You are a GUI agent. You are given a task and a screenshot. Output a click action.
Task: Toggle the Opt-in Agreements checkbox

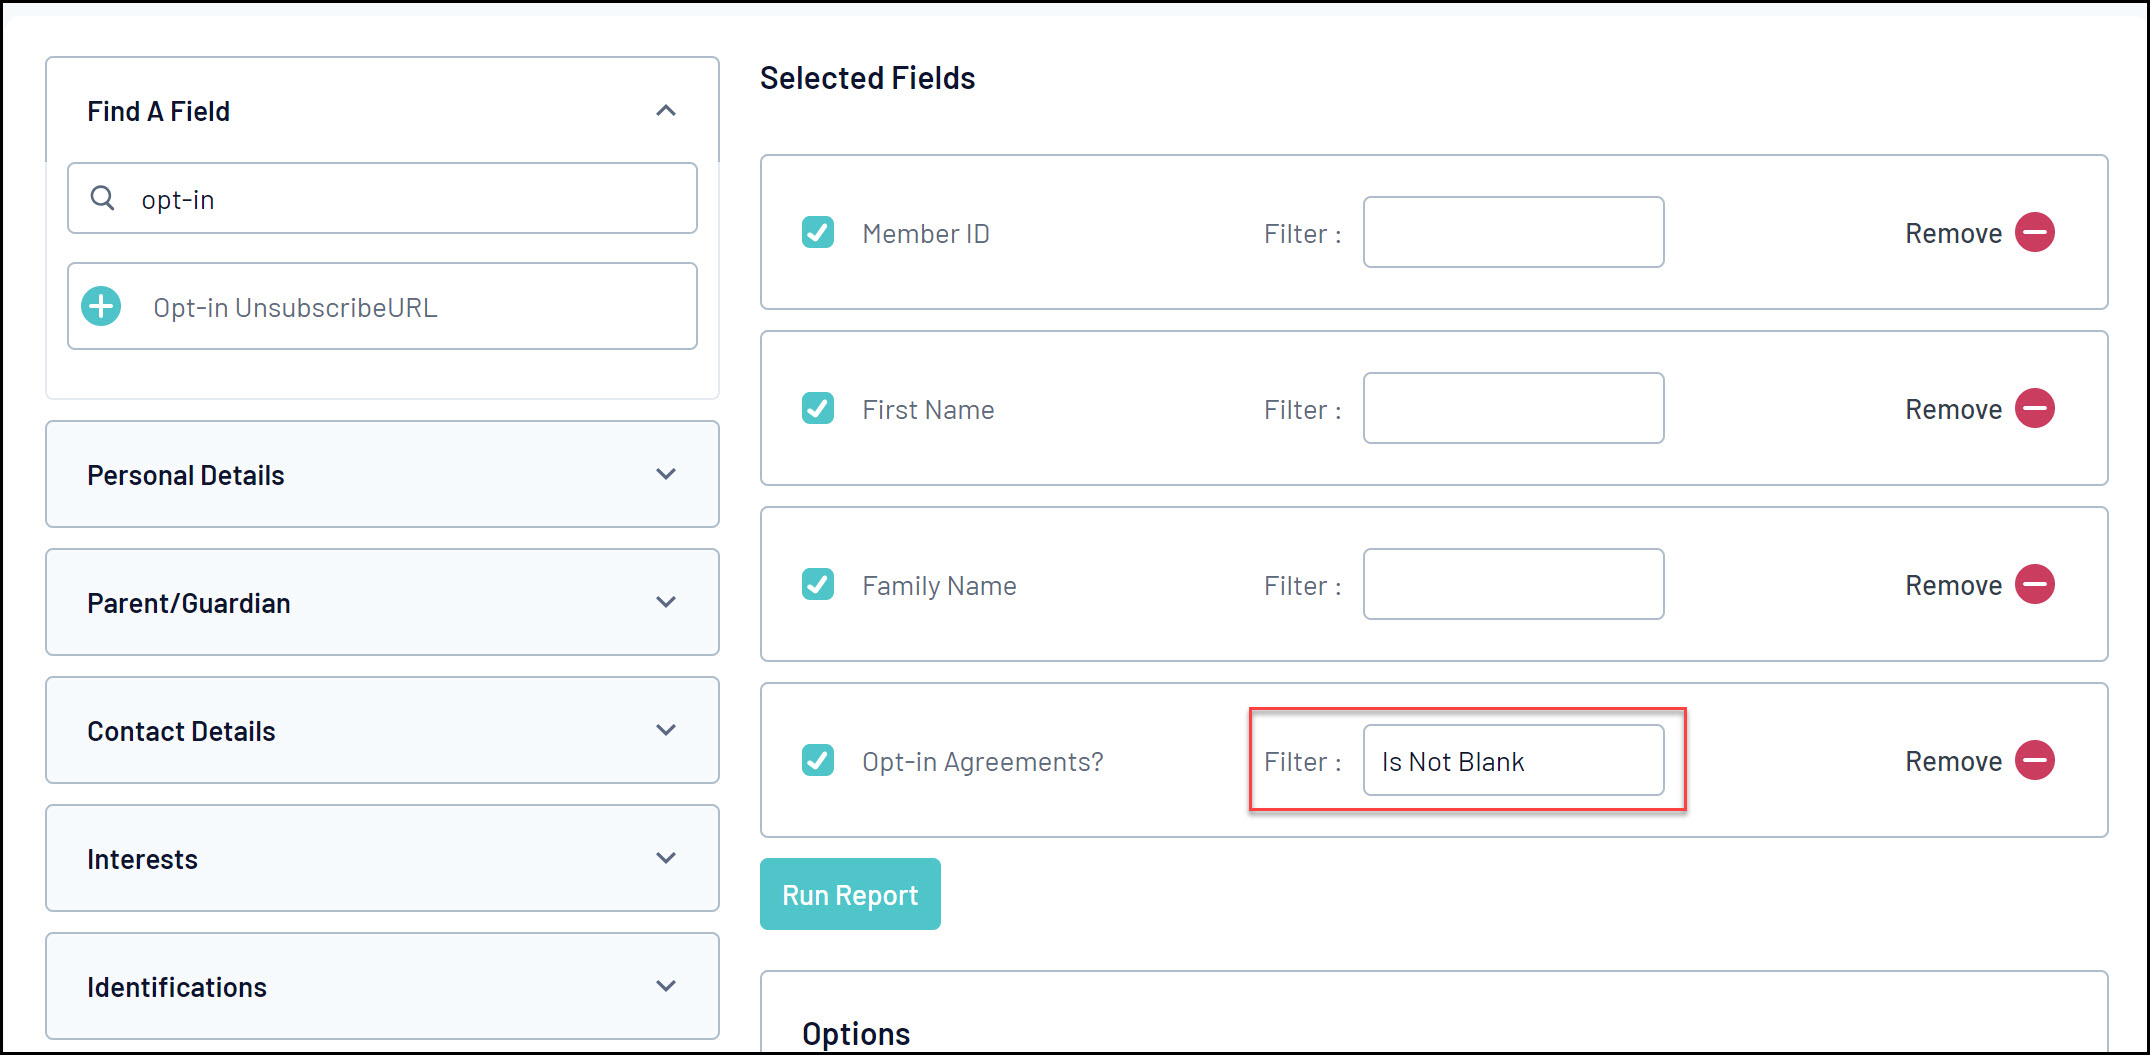818,761
